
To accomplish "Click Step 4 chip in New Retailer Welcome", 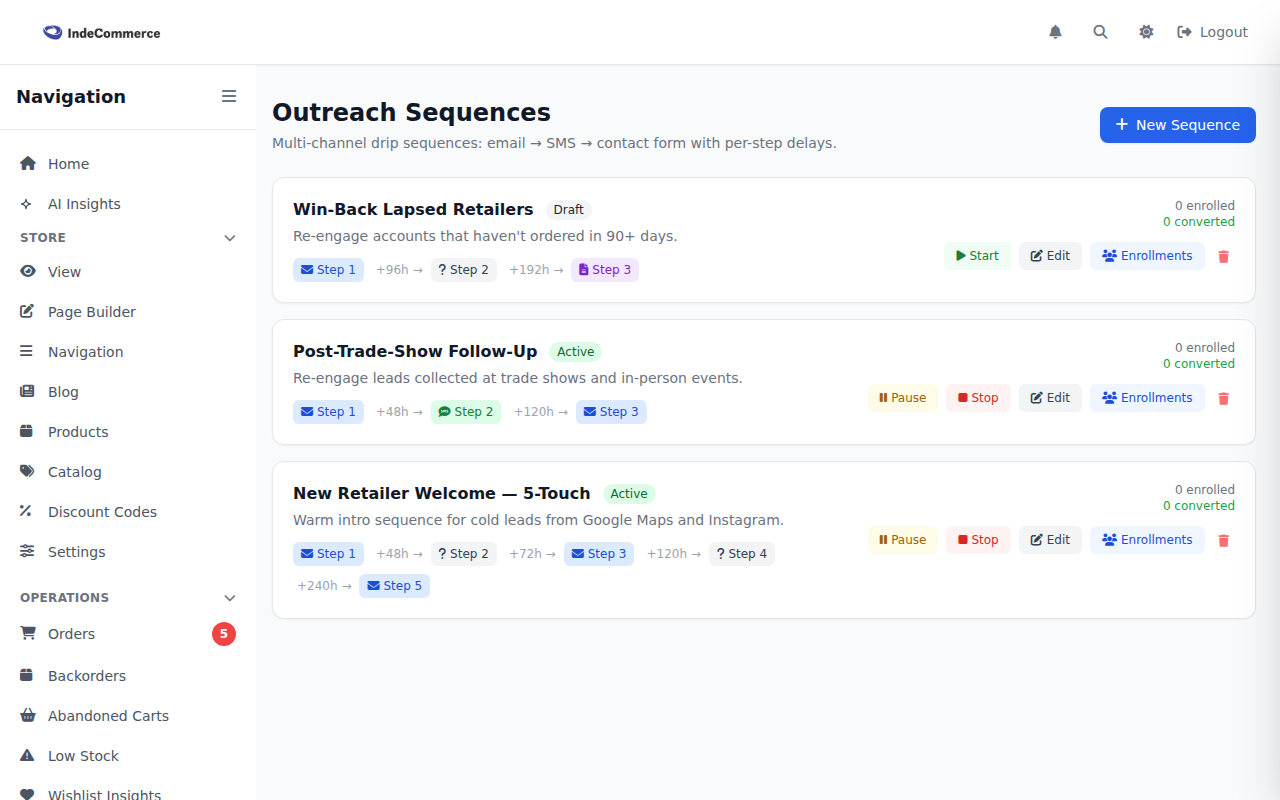I will click(742, 554).
